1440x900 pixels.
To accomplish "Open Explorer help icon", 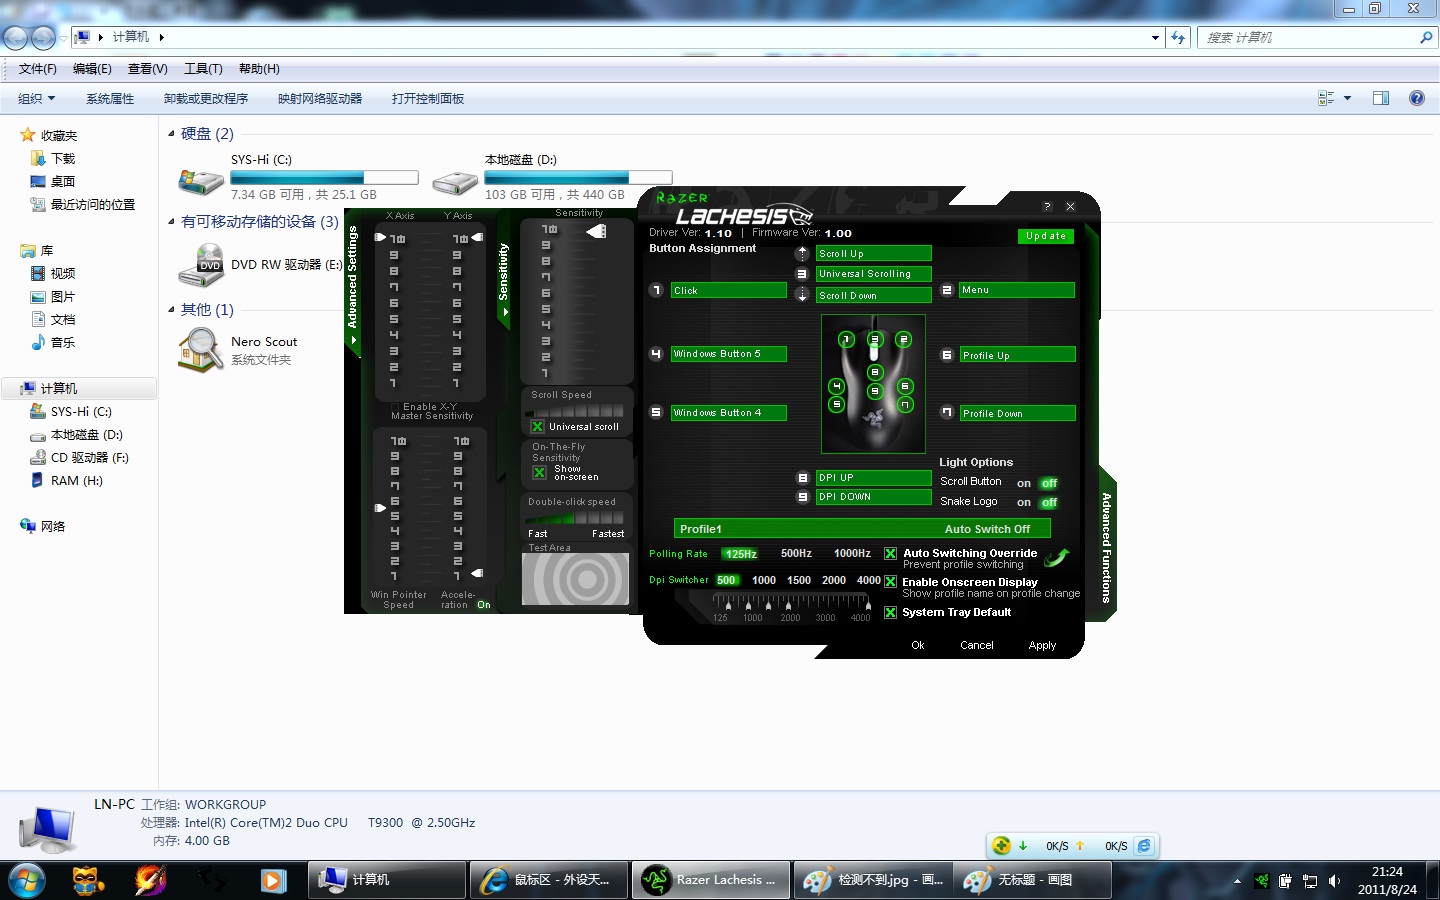I will pos(1417,98).
